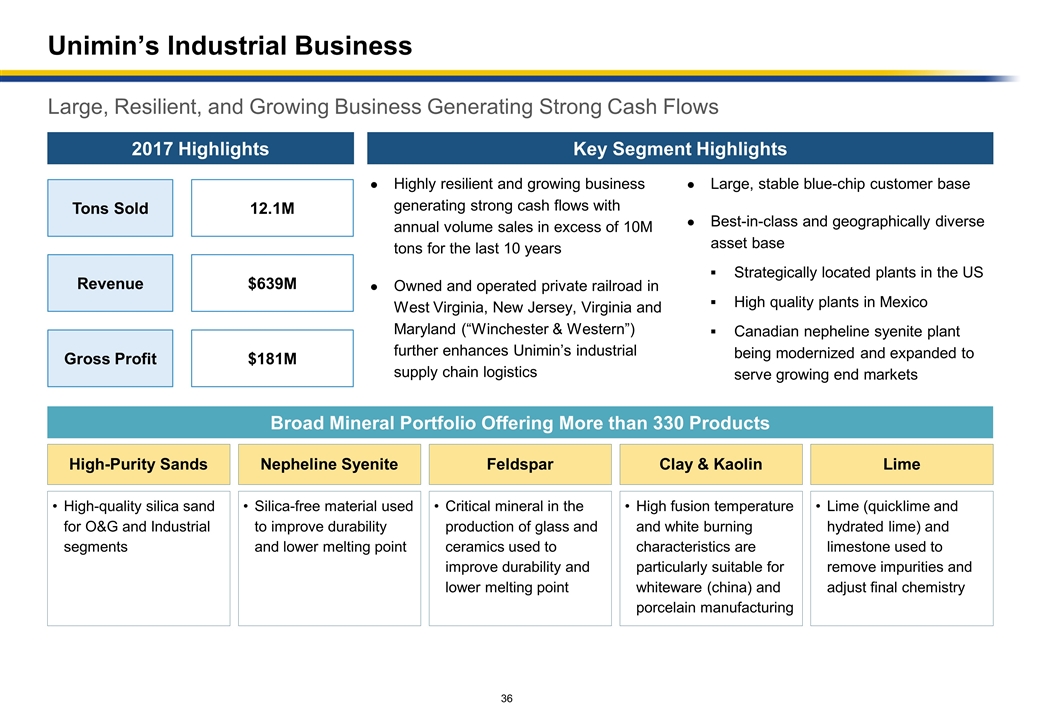Click the page number 36

point(508,697)
